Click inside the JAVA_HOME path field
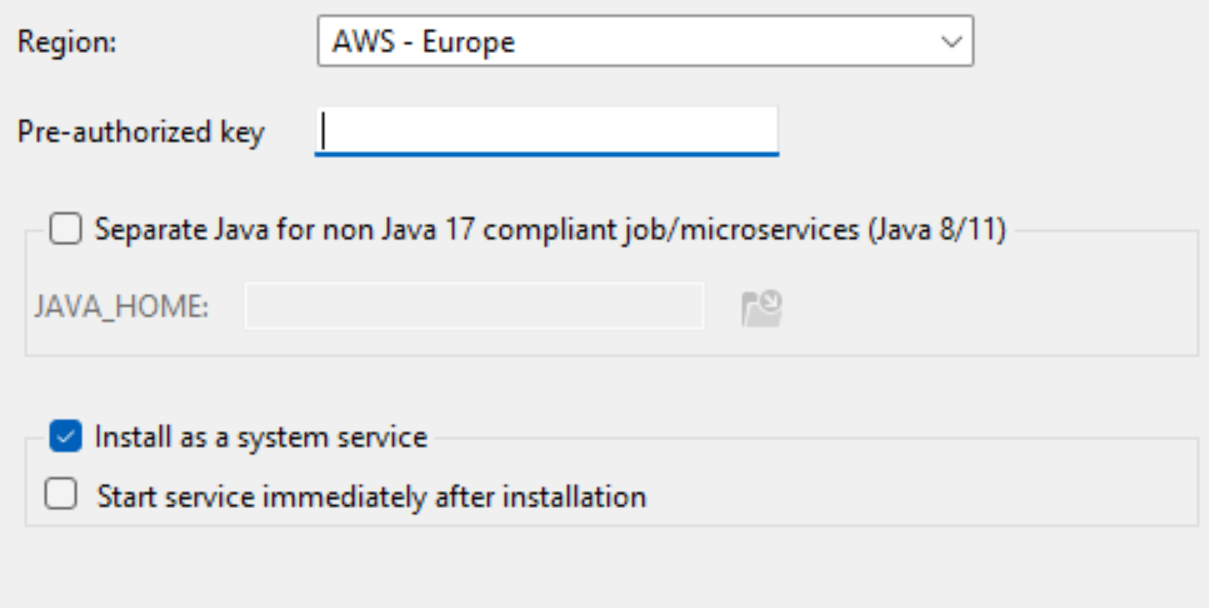Image resolution: width=1209 pixels, height=608 pixels. [474, 307]
